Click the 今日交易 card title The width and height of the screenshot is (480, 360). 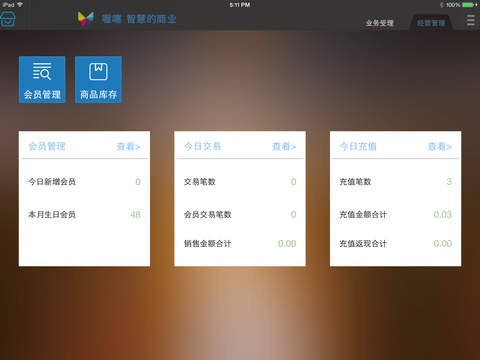pos(203,146)
